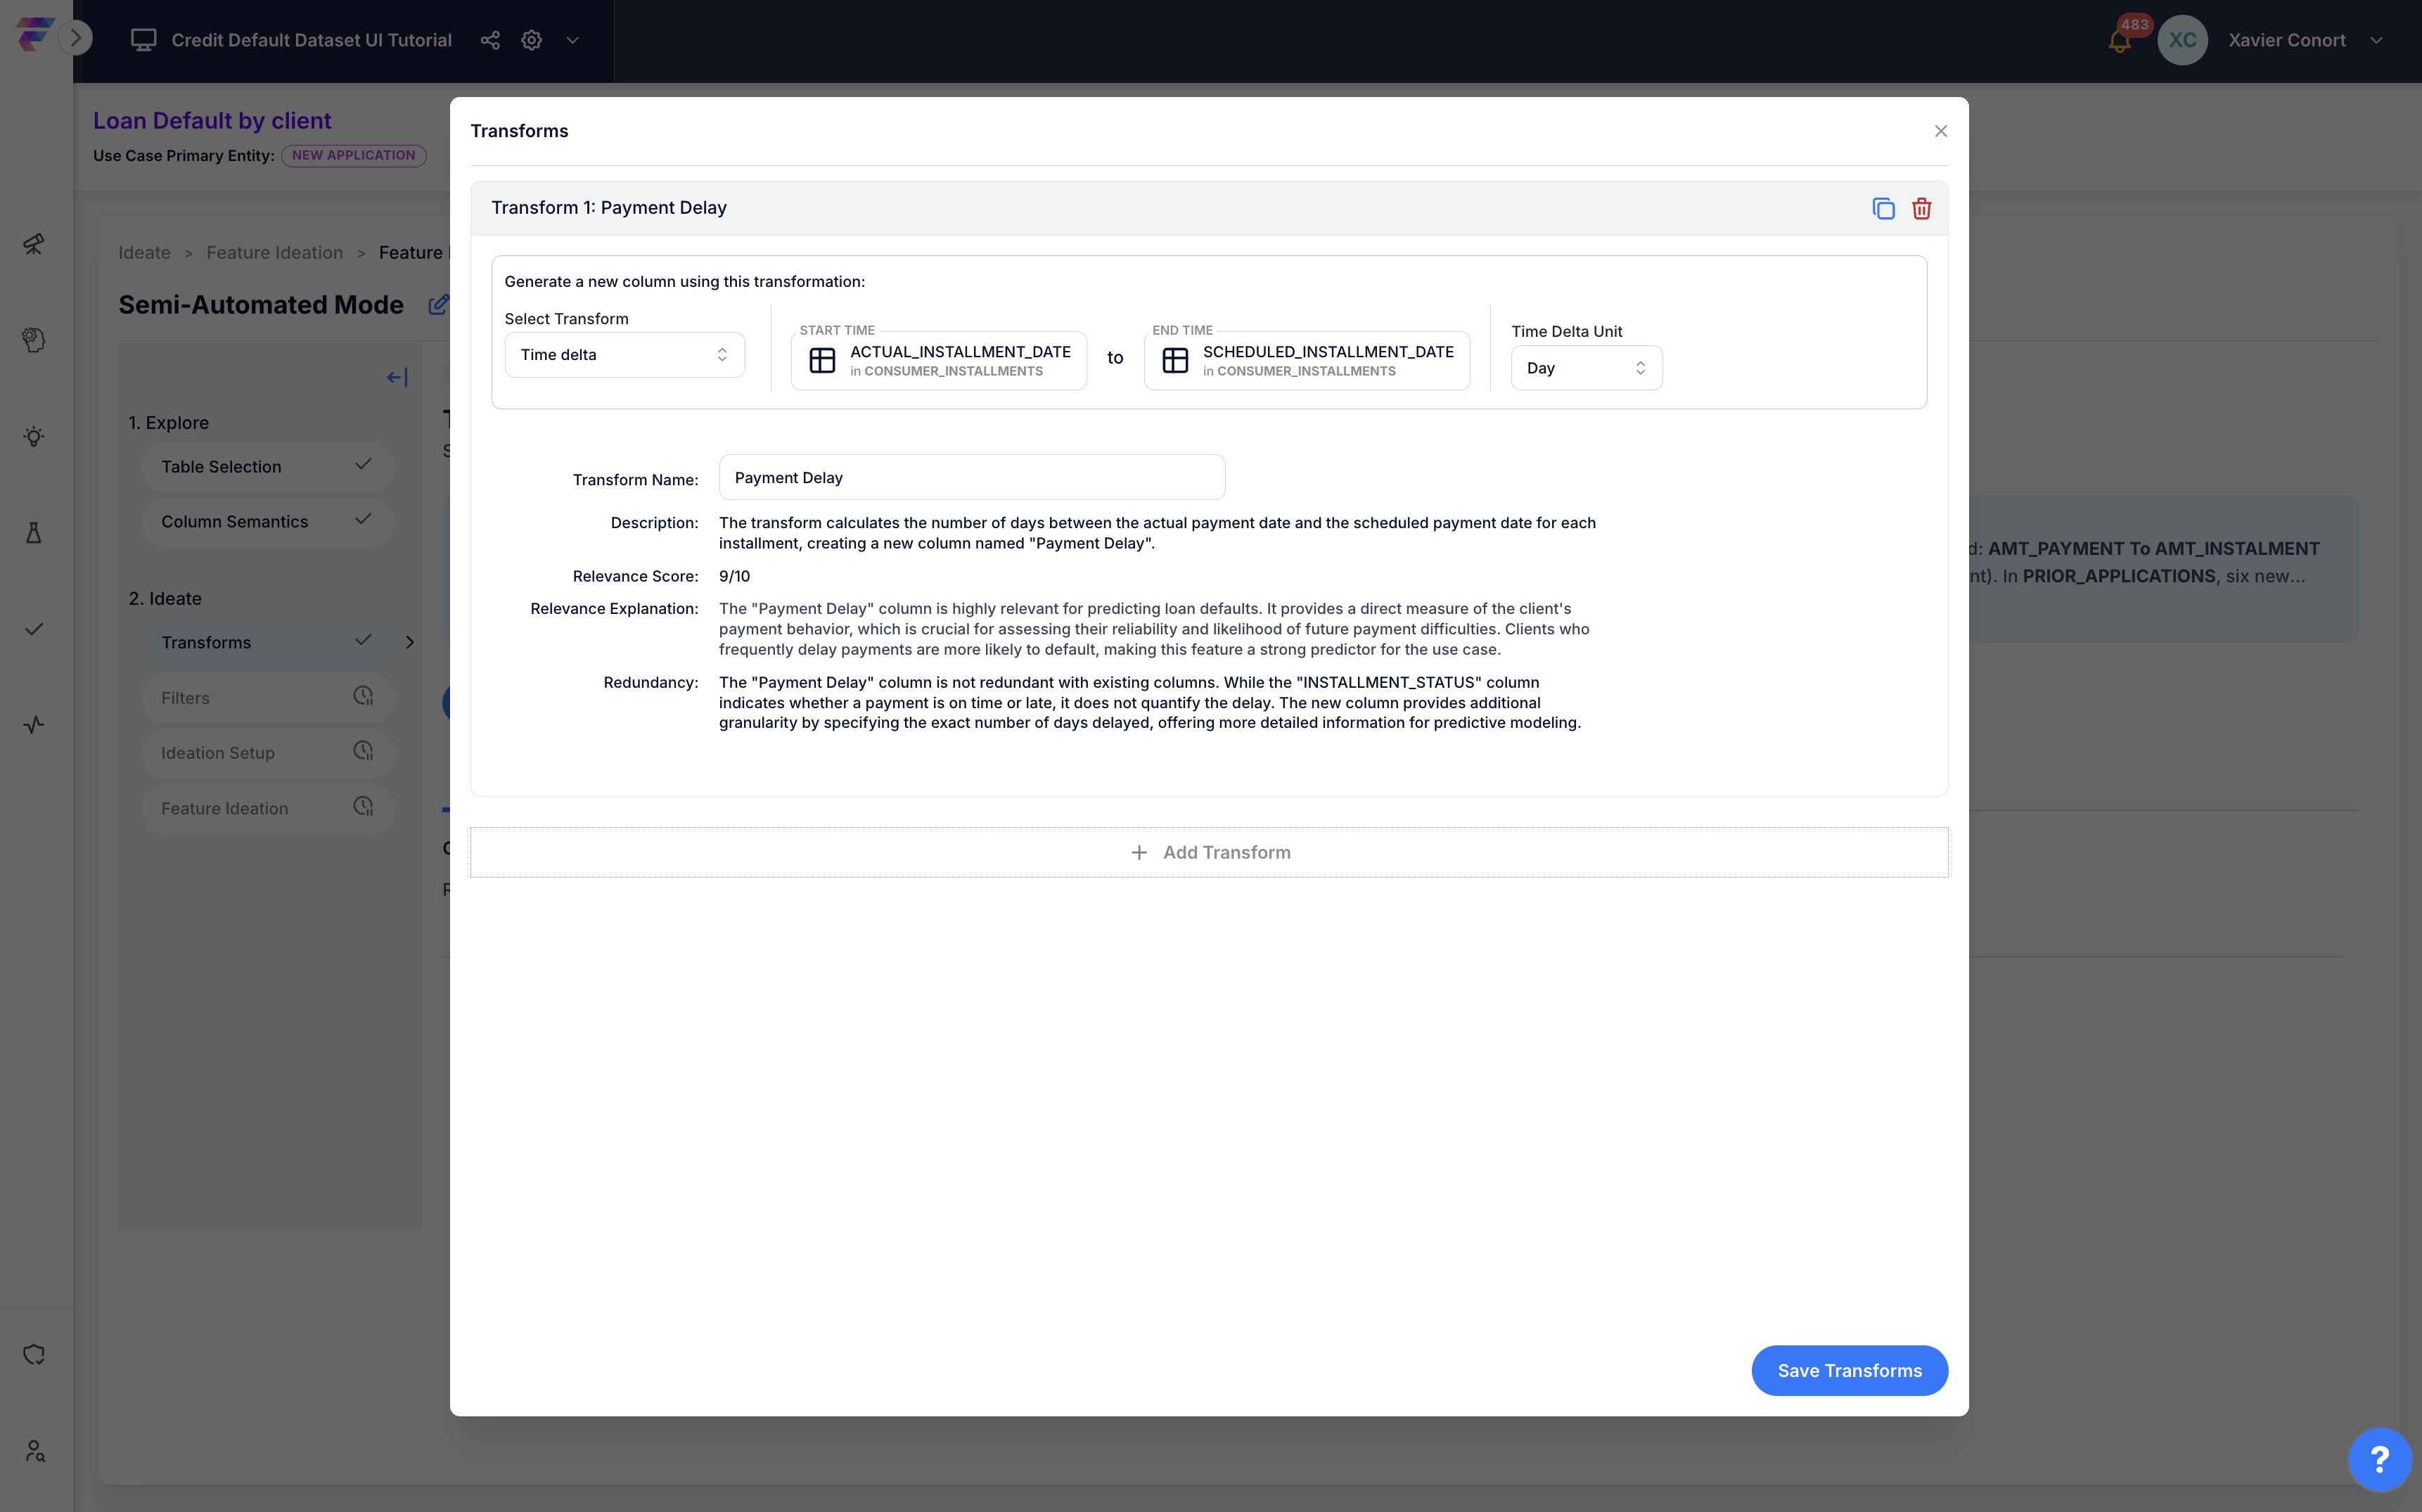
Task: Delete Transform 1 with trash icon
Action: (x=1921, y=208)
